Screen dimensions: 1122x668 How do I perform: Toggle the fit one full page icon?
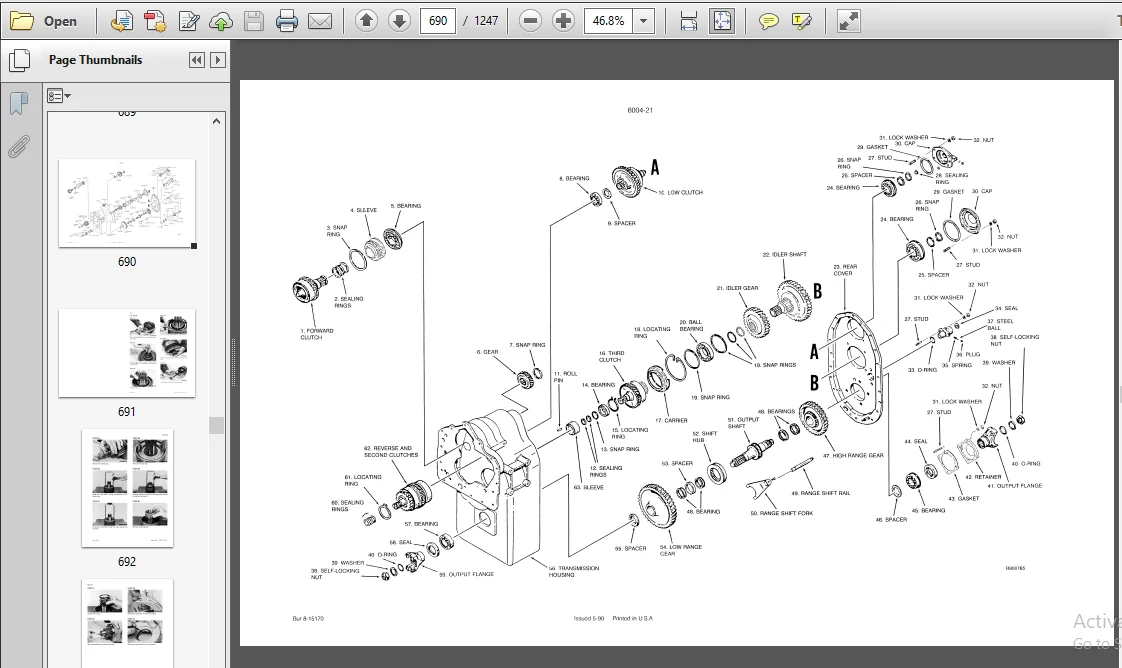[x=722, y=21]
